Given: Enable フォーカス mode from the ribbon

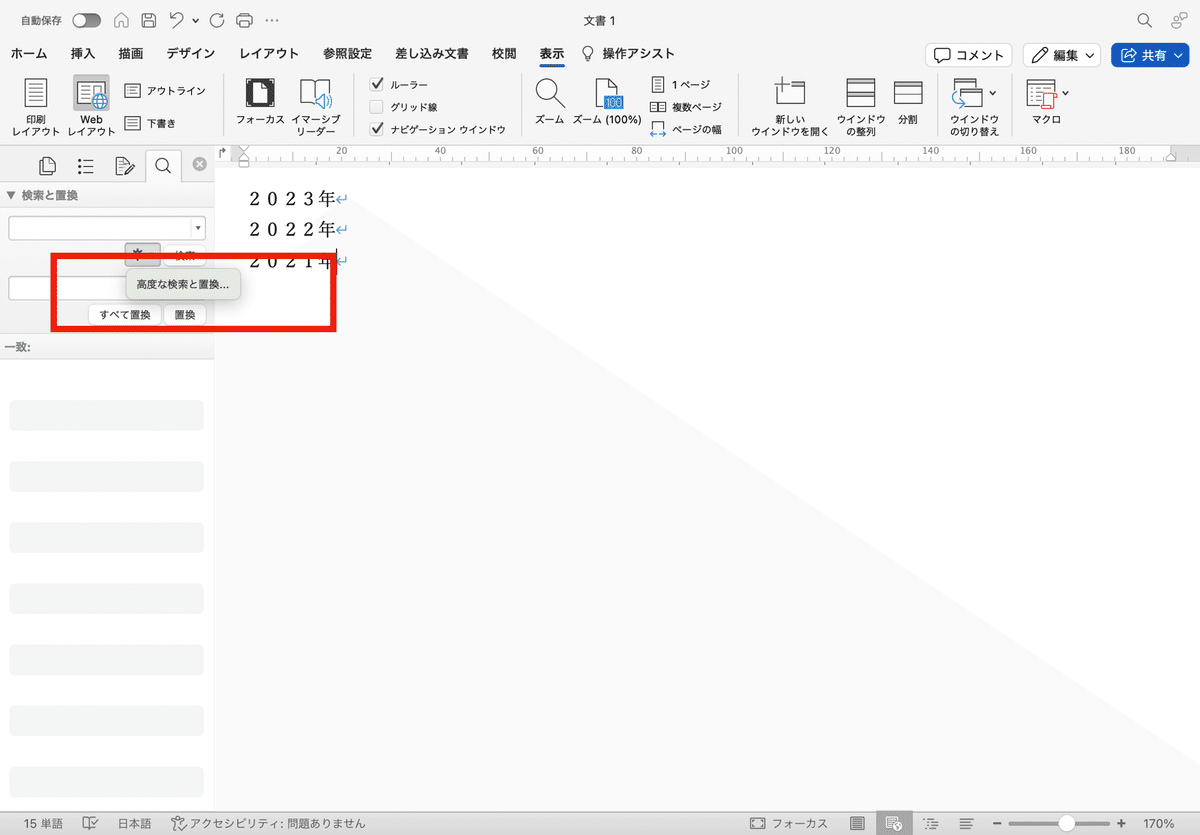Looking at the screenshot, I should (260, 102).
